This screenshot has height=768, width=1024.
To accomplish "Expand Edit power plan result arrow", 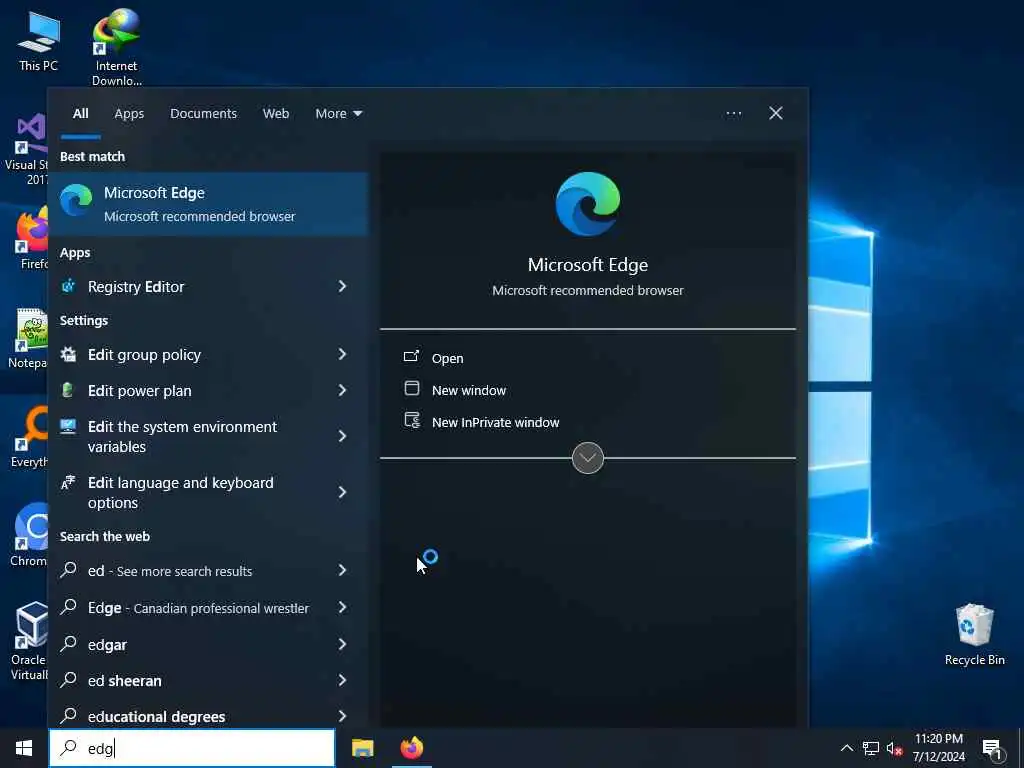I will (x=342, y=390).
